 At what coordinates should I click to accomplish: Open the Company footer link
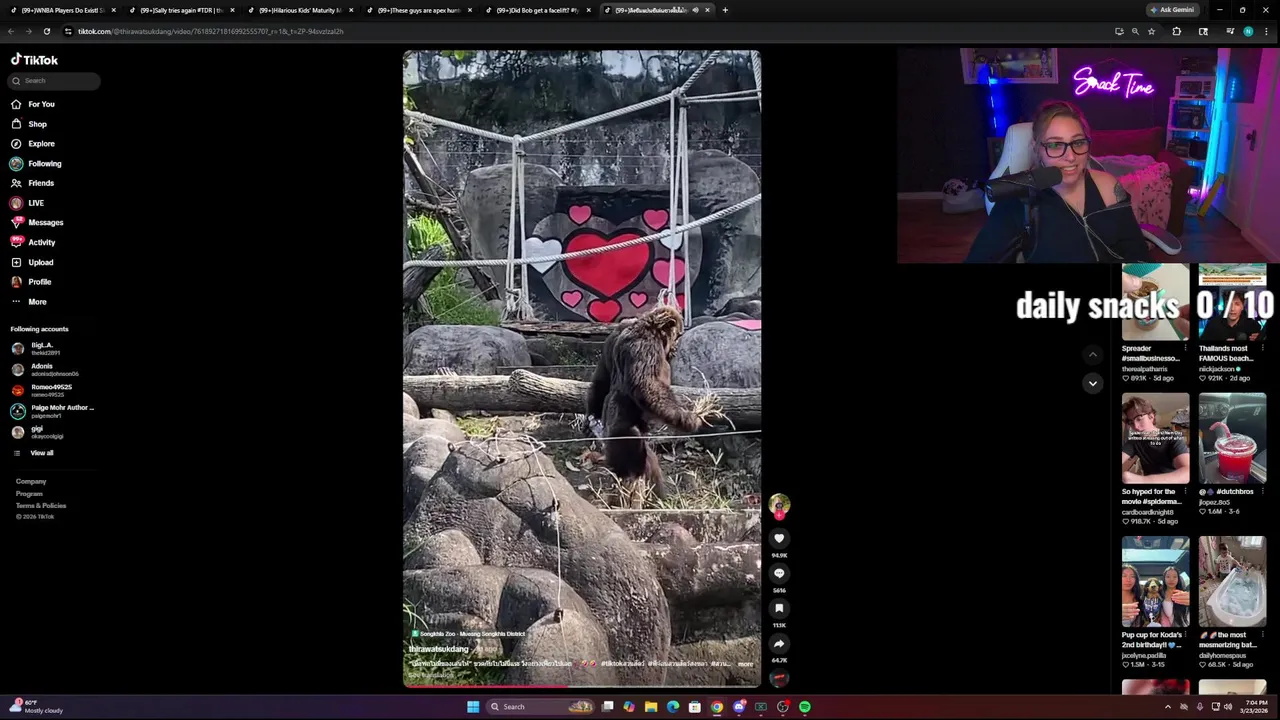point(31,481)
